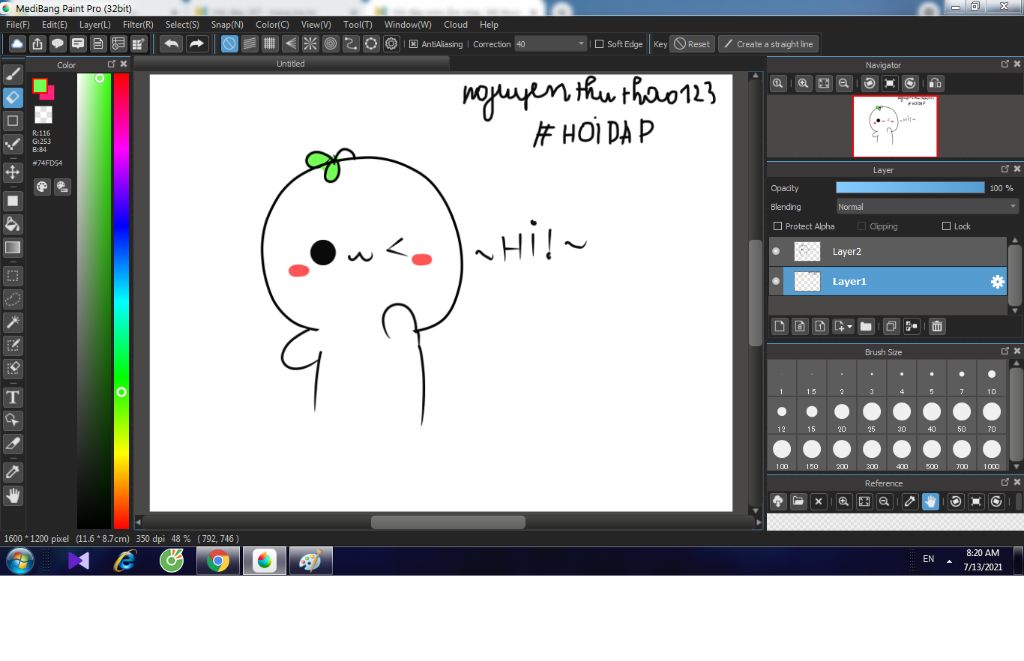Select the Move tool
1024x661 pixels.
12,172
